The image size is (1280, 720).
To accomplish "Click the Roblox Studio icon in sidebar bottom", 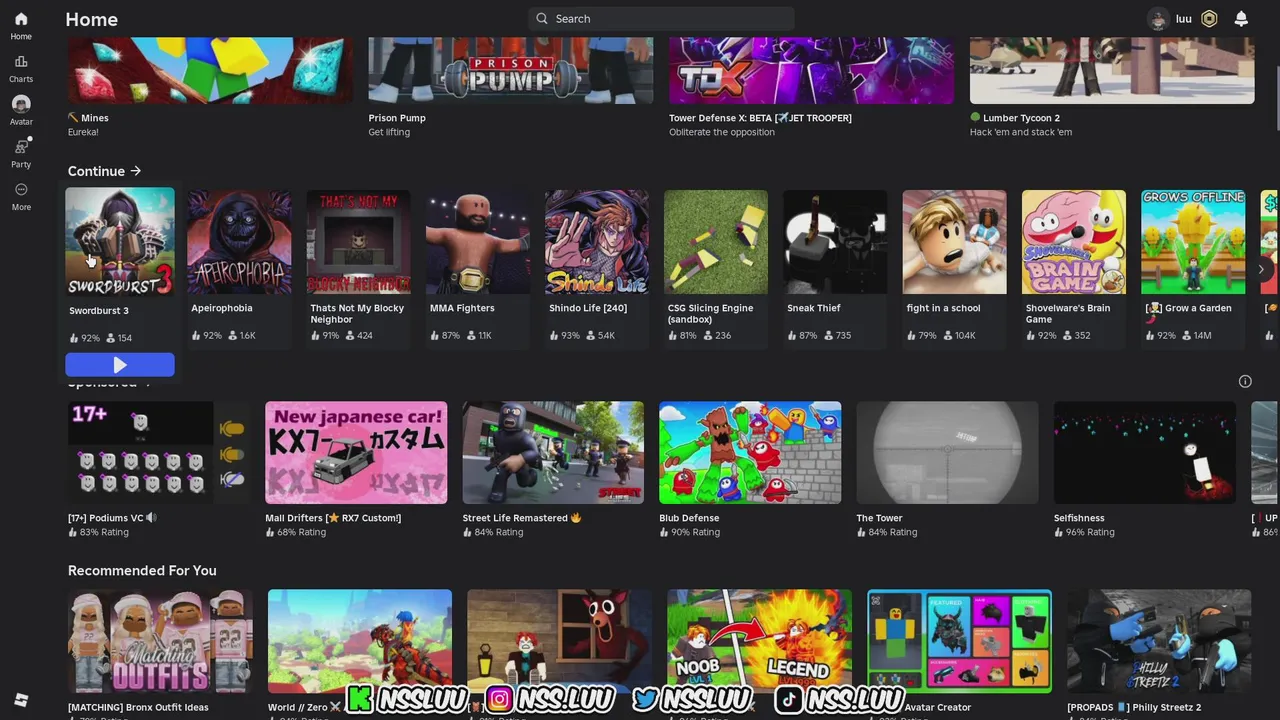I will tap(21, 700).
